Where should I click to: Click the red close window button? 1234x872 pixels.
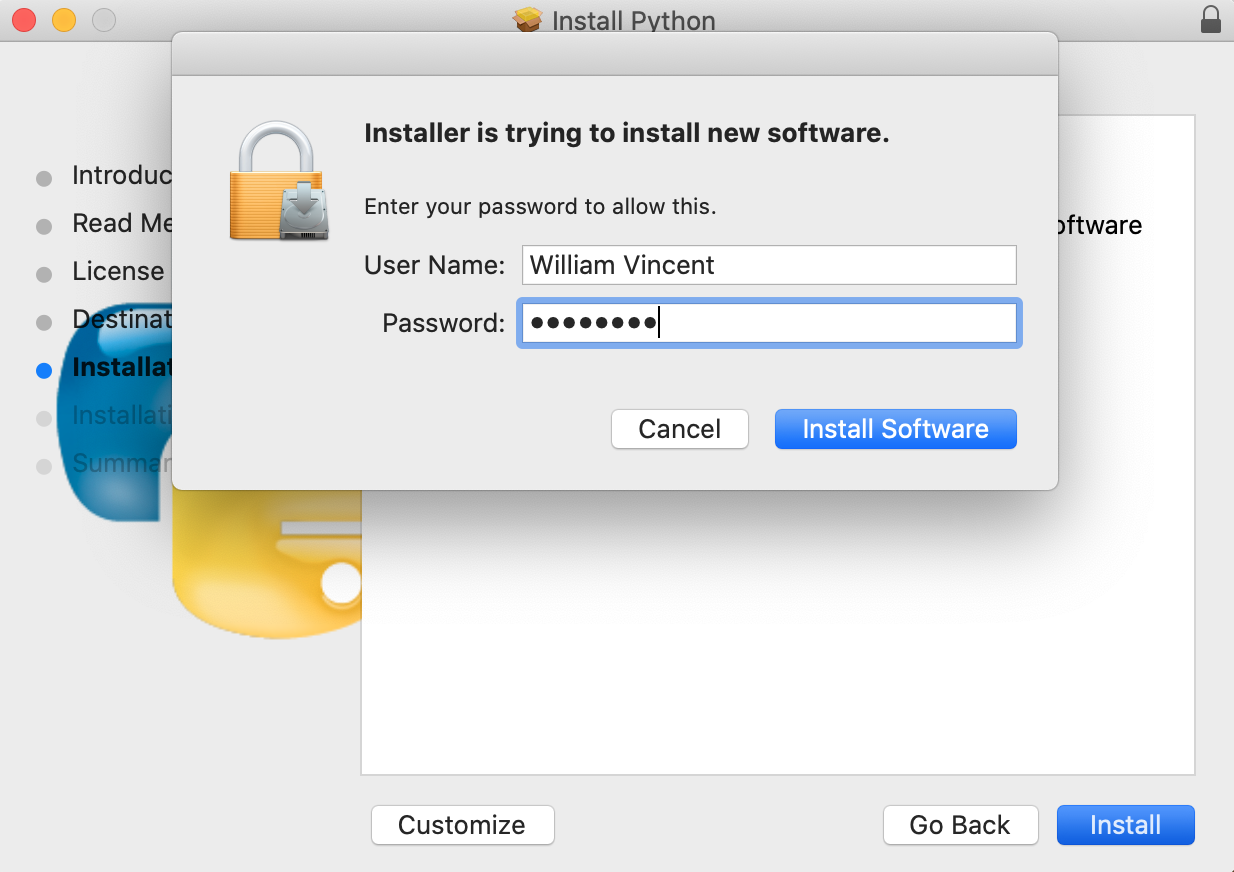(24, 19)
